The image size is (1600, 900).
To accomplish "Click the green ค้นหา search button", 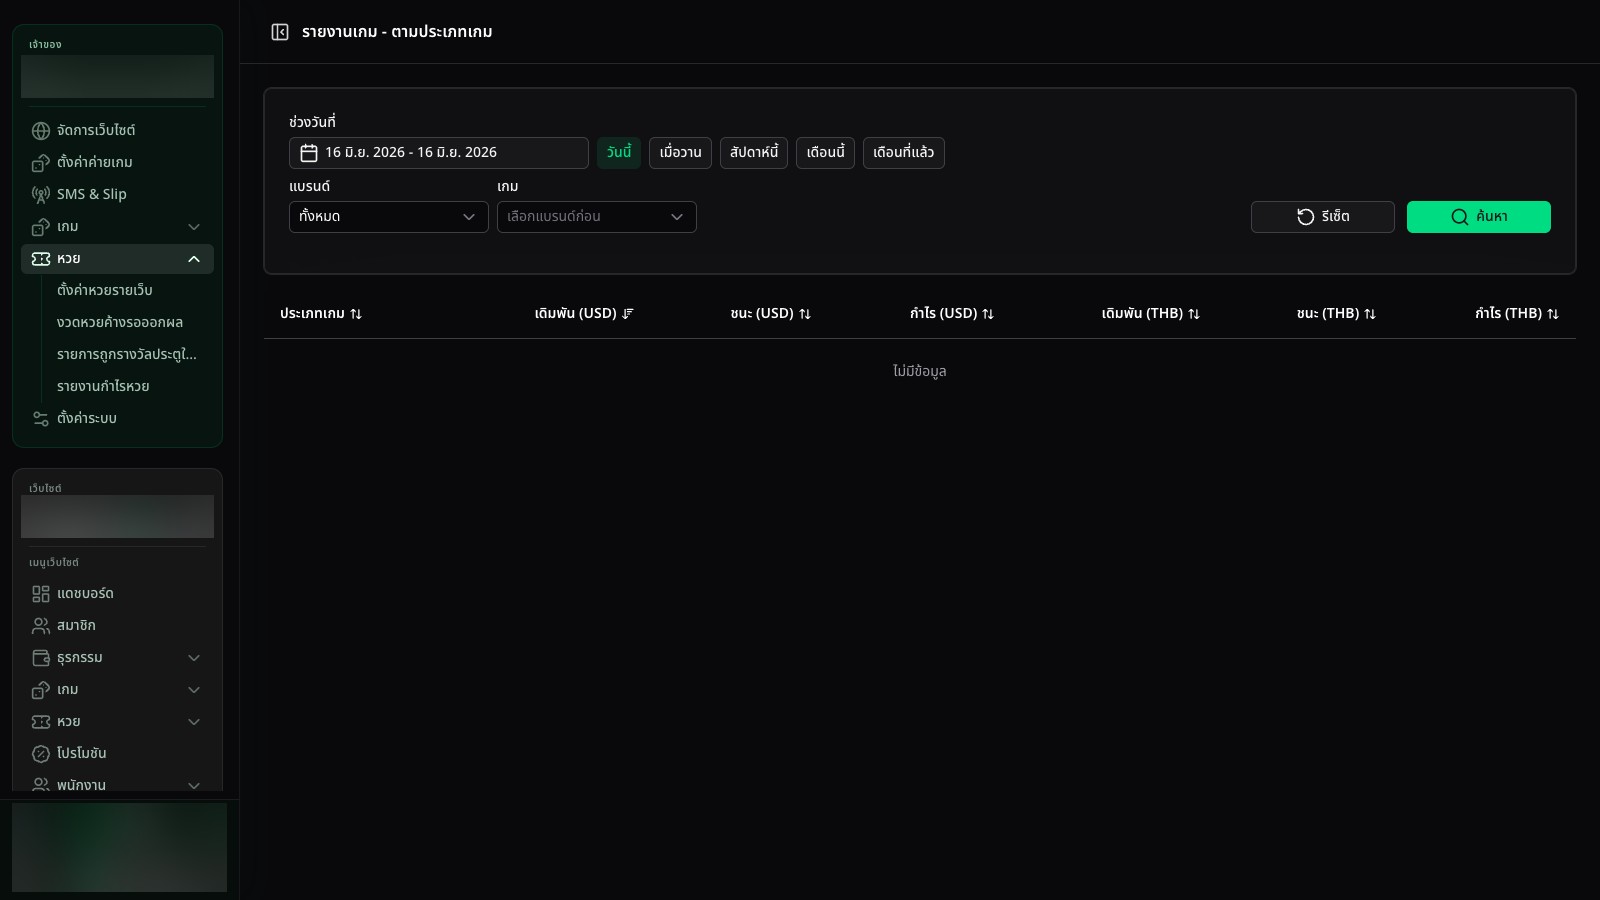I will point(1479,217).
